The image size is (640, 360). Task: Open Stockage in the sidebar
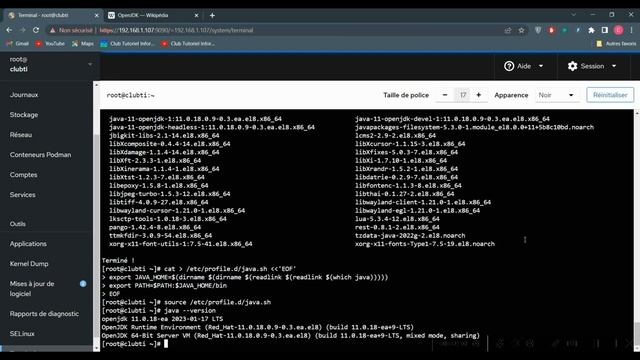pos(24,115)
